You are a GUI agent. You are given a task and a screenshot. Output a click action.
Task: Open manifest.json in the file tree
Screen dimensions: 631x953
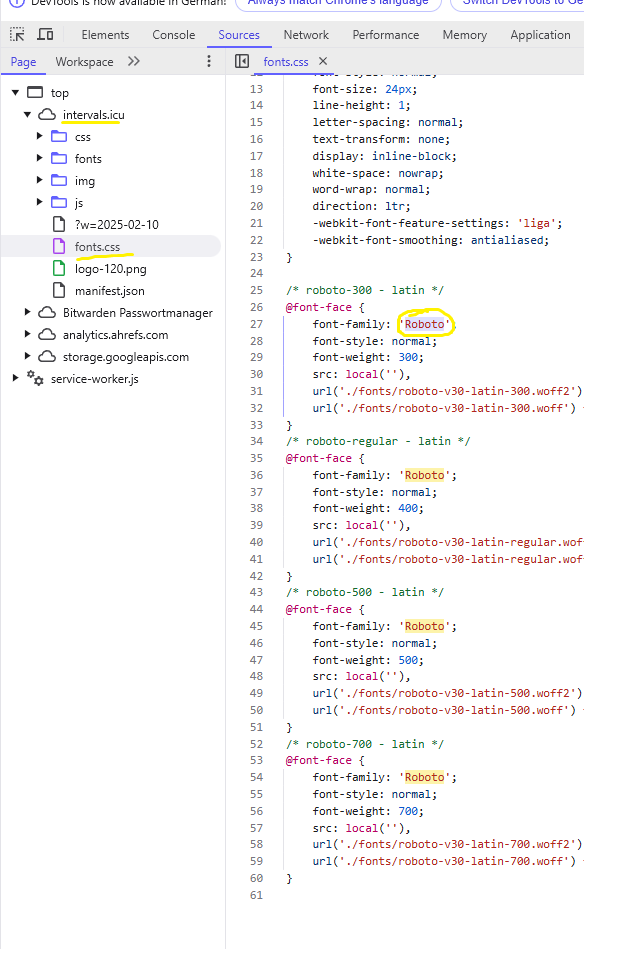[109, 291]
